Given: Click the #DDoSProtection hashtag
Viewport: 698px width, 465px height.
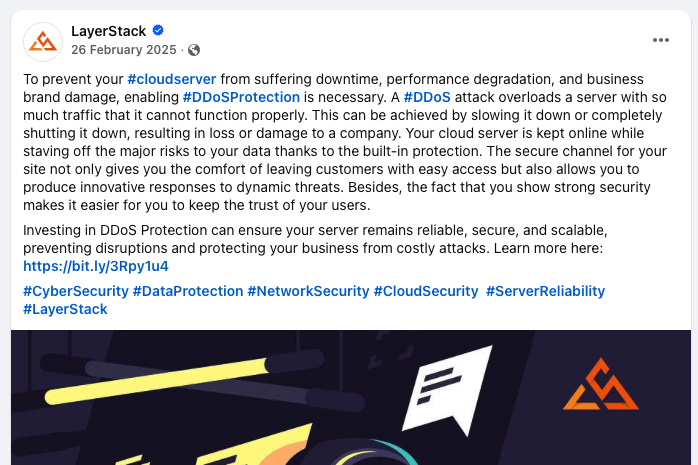Looking at the screenshot, I should (x=241, y=97).
